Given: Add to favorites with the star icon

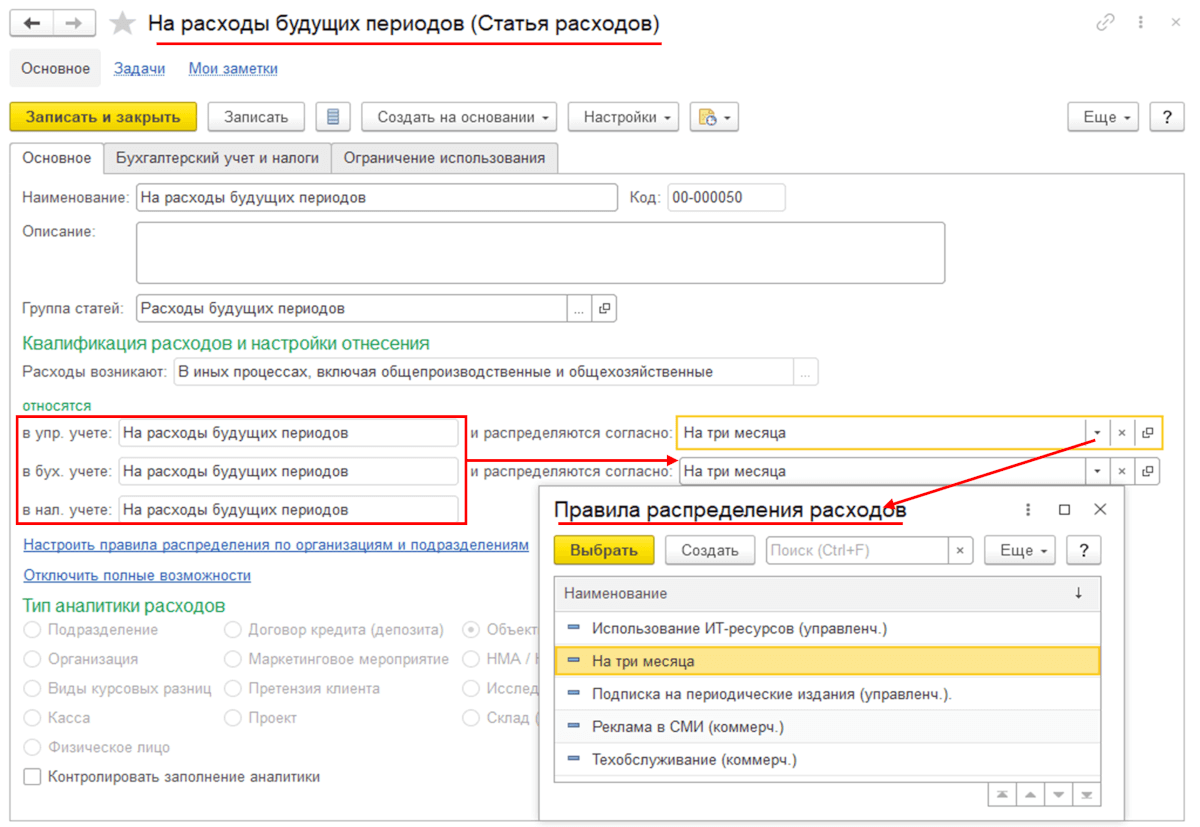Looking at the screenshot, I should point(122,24).
